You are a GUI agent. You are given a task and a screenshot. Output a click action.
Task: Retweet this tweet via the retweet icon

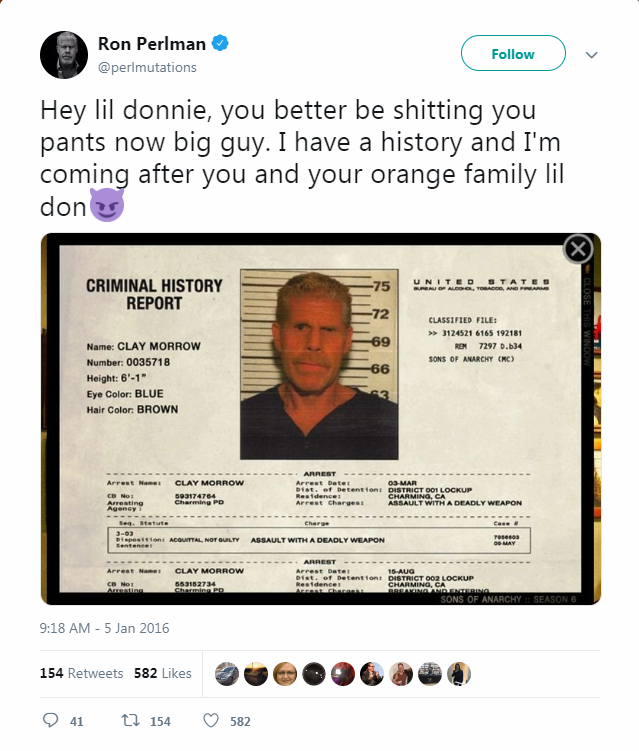(x=129, y=720)
